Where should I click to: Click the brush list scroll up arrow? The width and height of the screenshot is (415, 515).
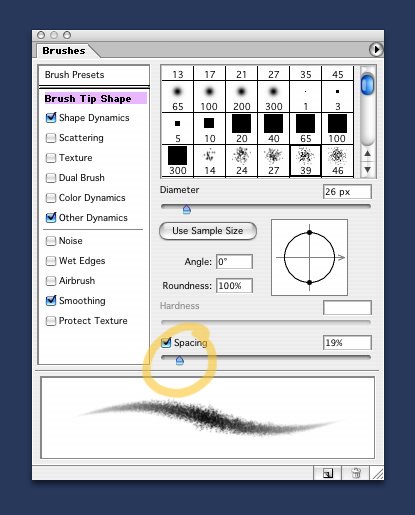(x=368, y=153)
